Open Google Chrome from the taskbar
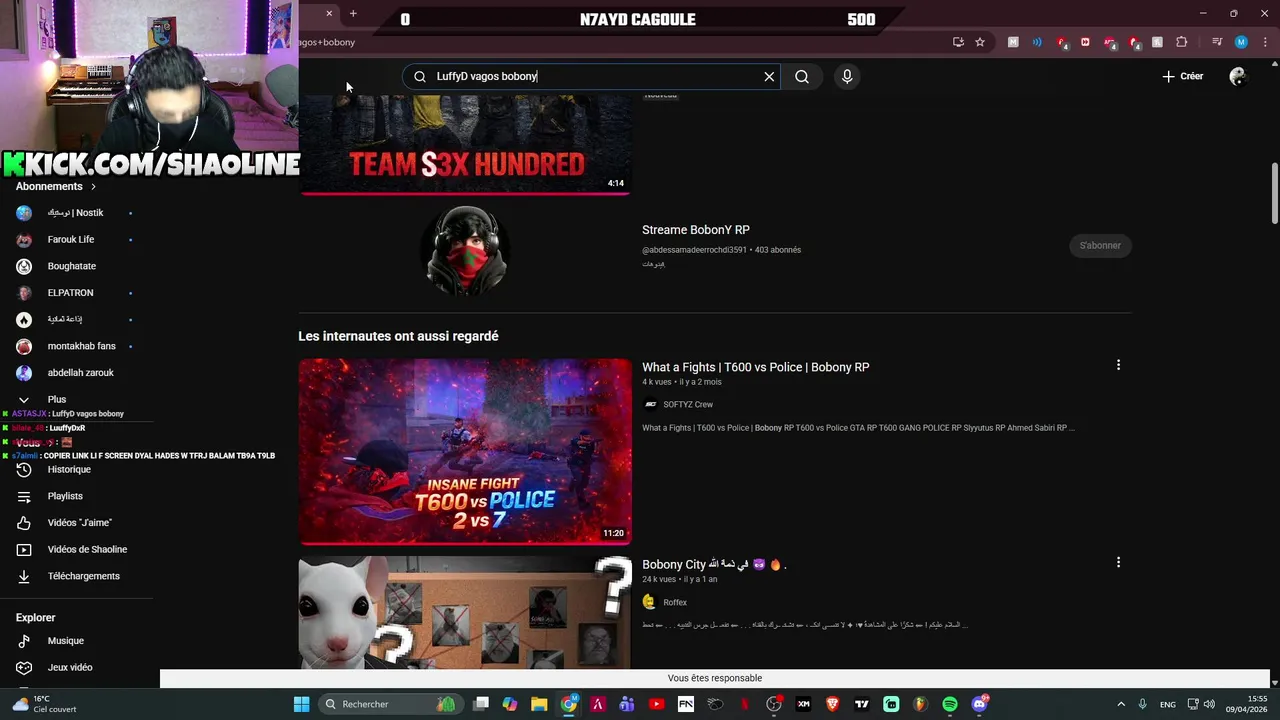Screen dimensions: 1280x720 [x=569, y=704]
